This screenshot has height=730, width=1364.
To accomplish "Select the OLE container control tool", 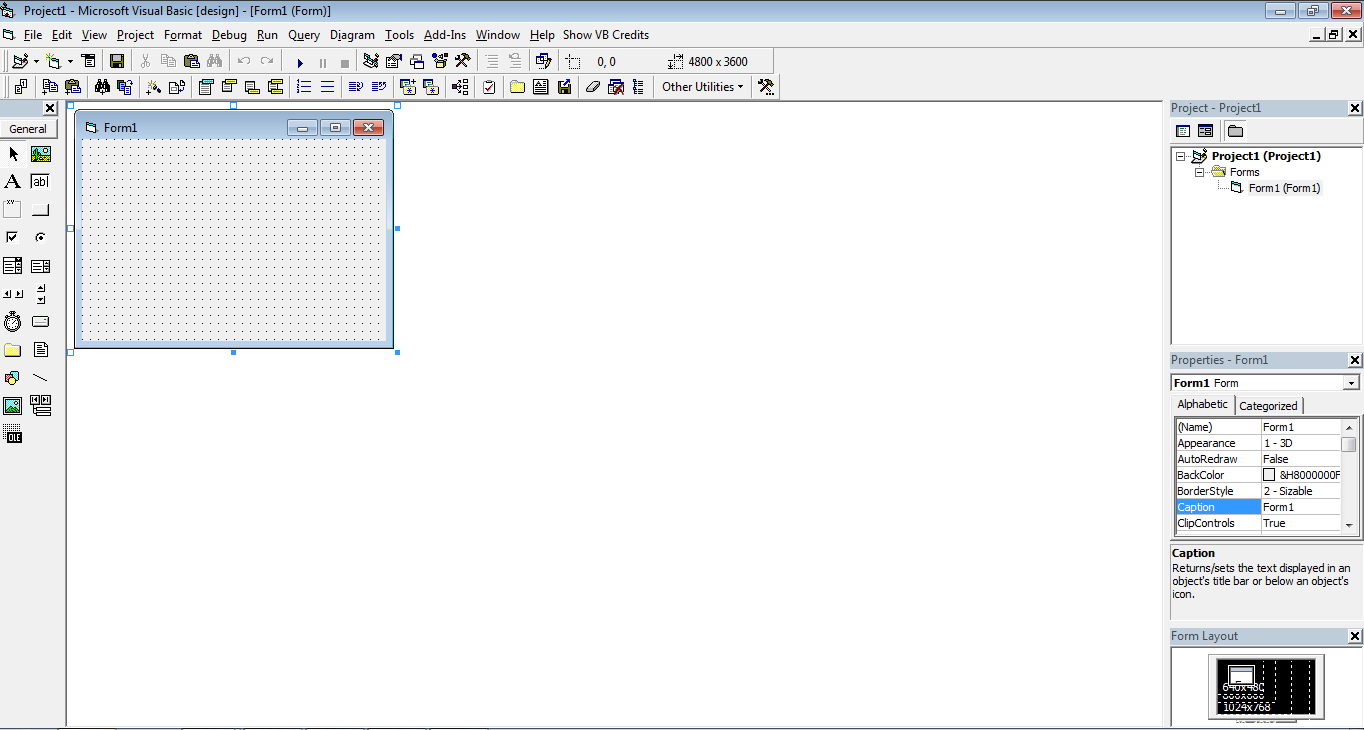I will [x=14, y=434].
